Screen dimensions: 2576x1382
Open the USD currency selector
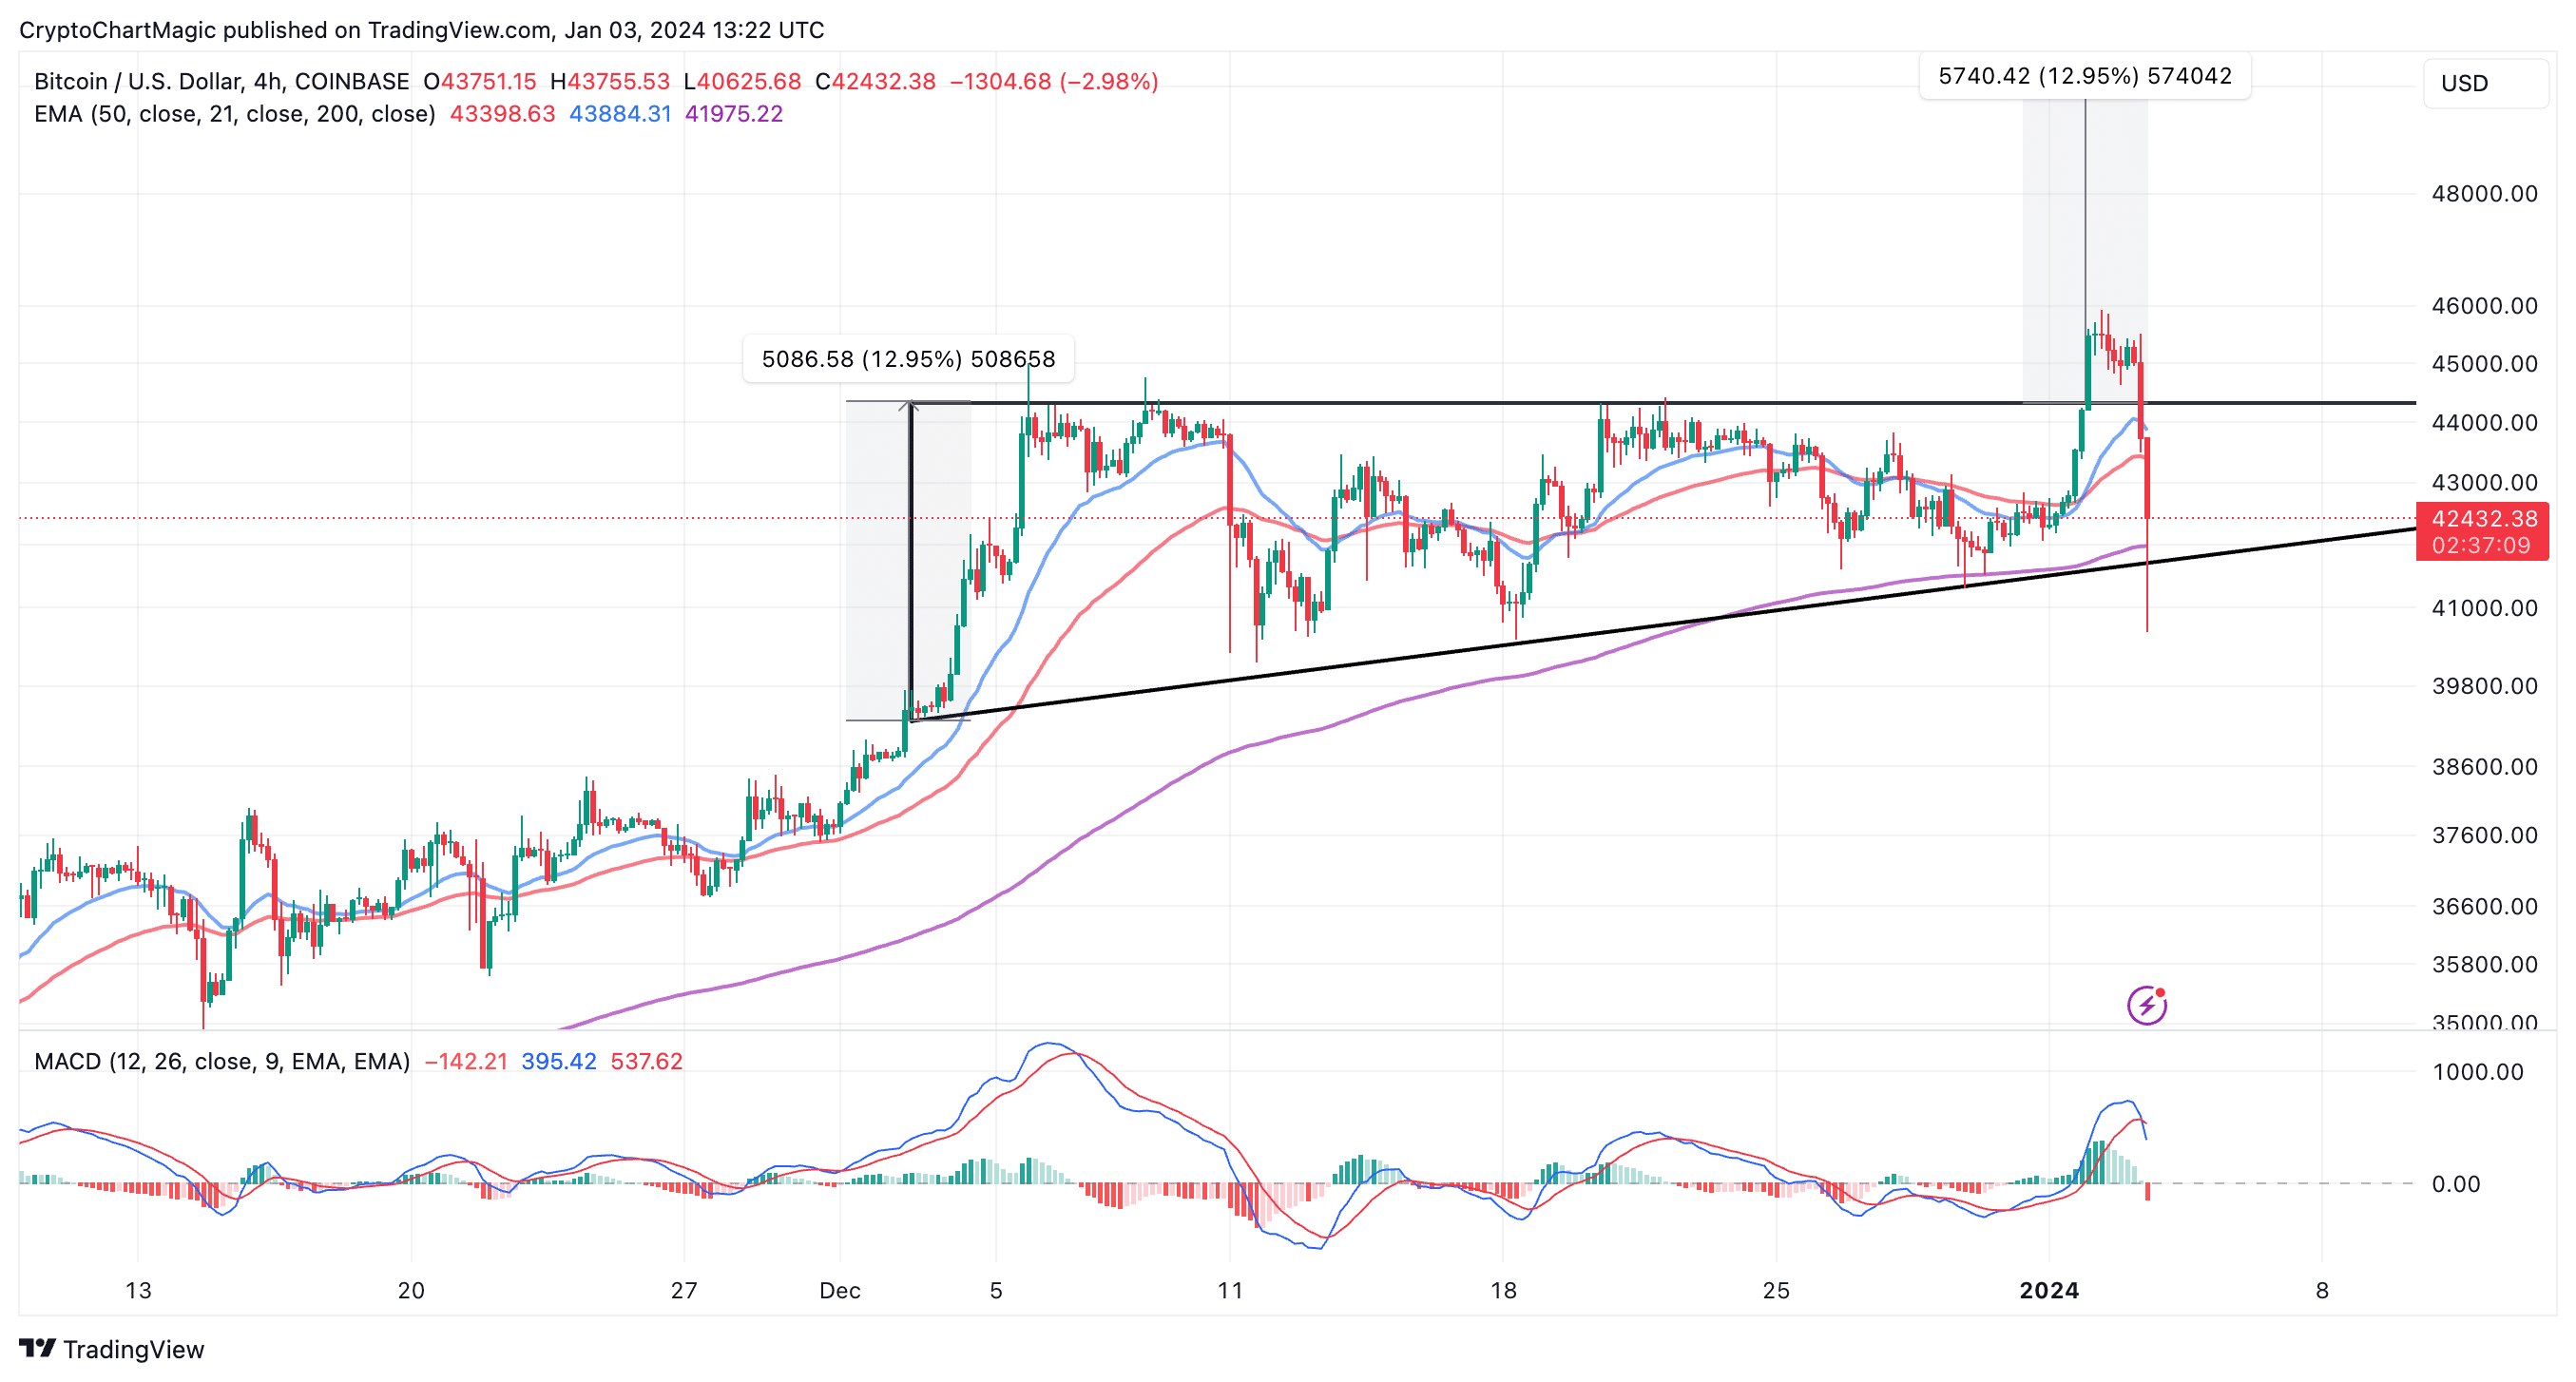[2485, 83]
